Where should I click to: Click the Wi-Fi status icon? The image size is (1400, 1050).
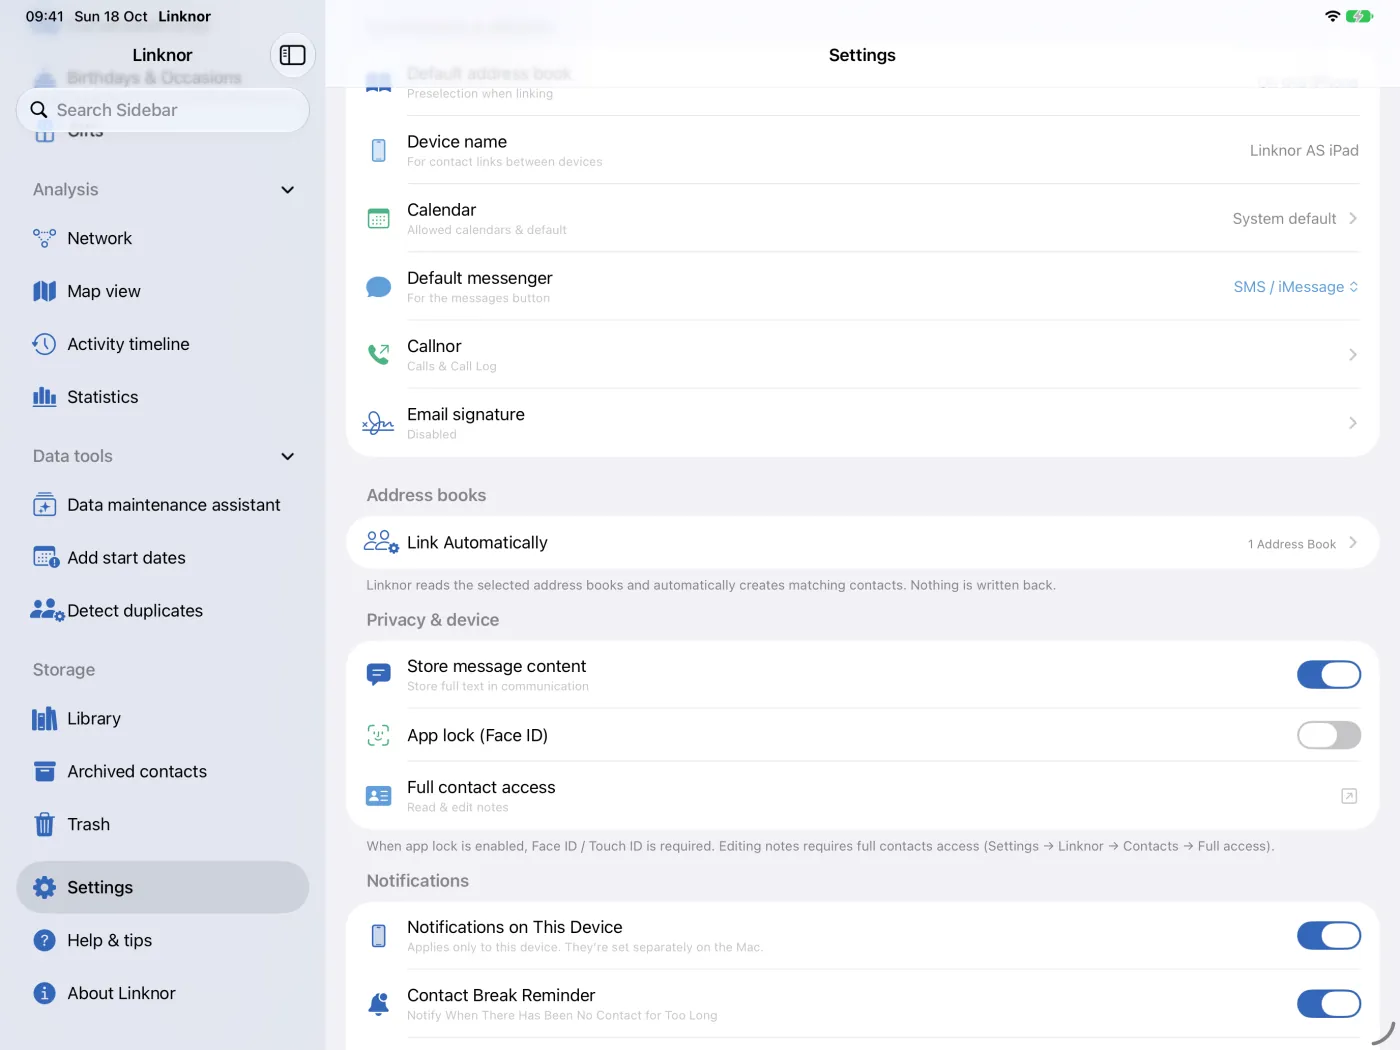(x=1332, y=16)
